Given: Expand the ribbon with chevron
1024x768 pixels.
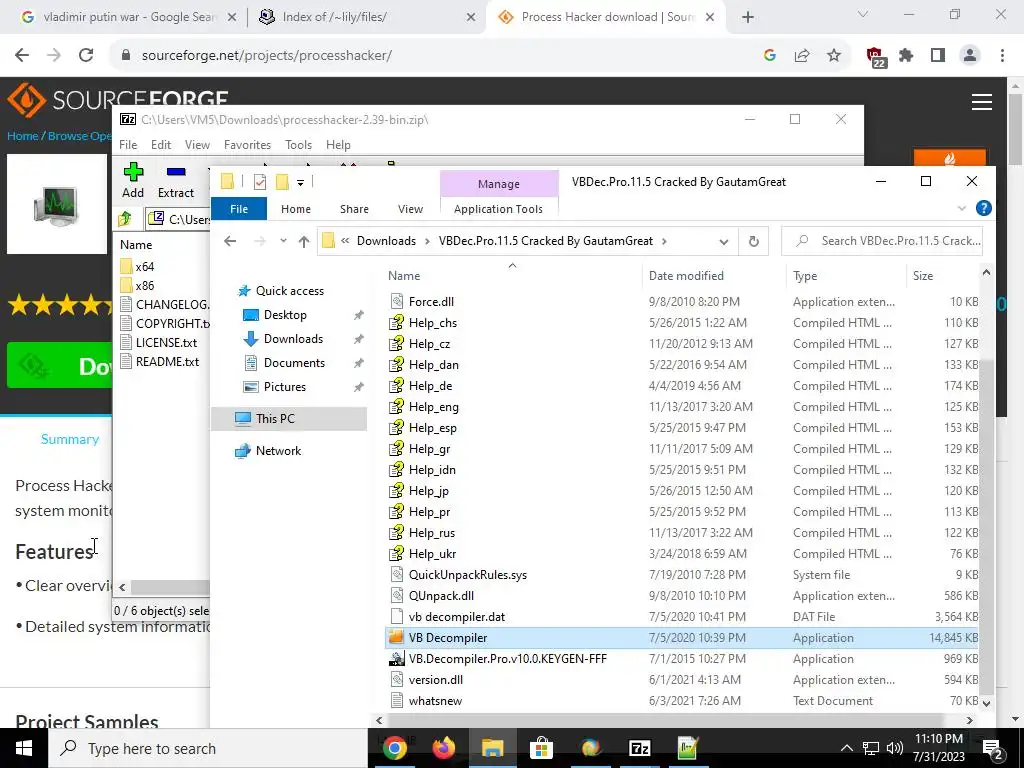Looking at the screenshot, I should pos(961,208).
